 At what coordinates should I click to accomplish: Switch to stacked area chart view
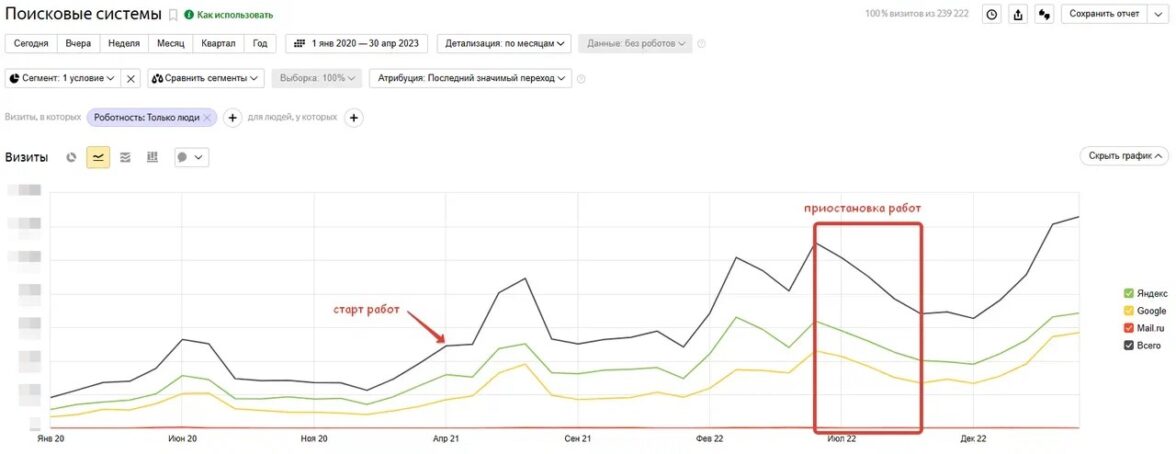[125, 157]
